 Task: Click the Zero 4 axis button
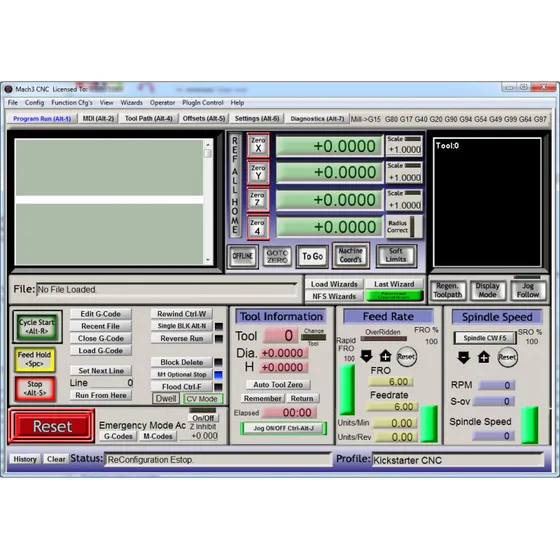tap(258, 227)
